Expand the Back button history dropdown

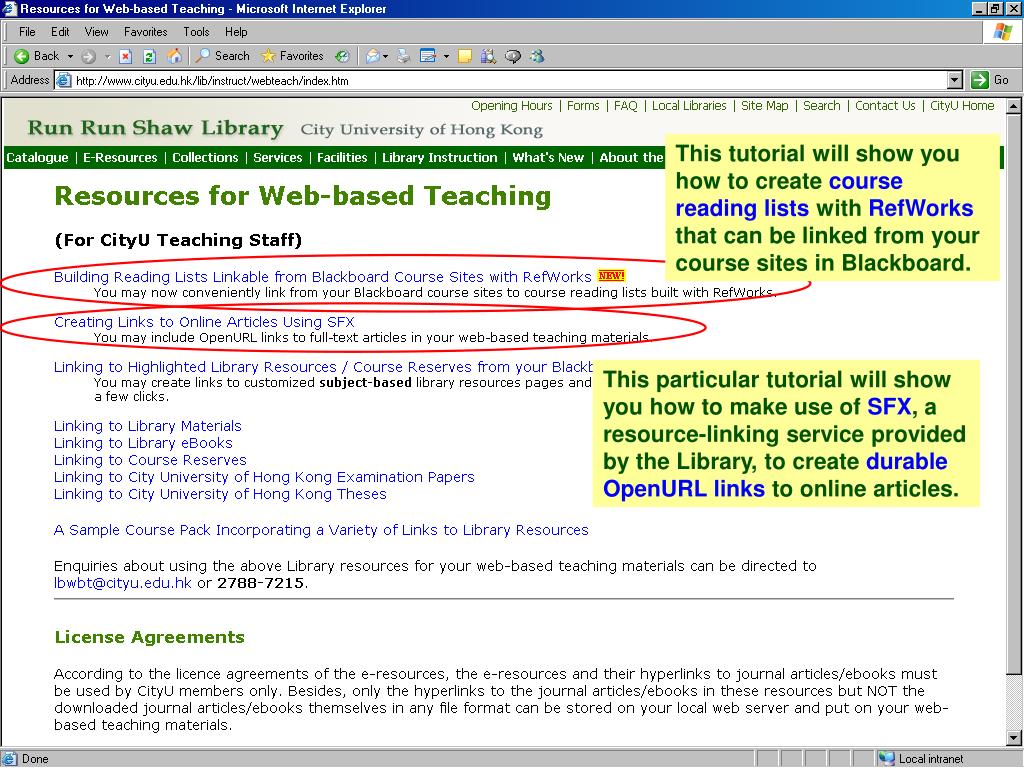coord(70,57)
